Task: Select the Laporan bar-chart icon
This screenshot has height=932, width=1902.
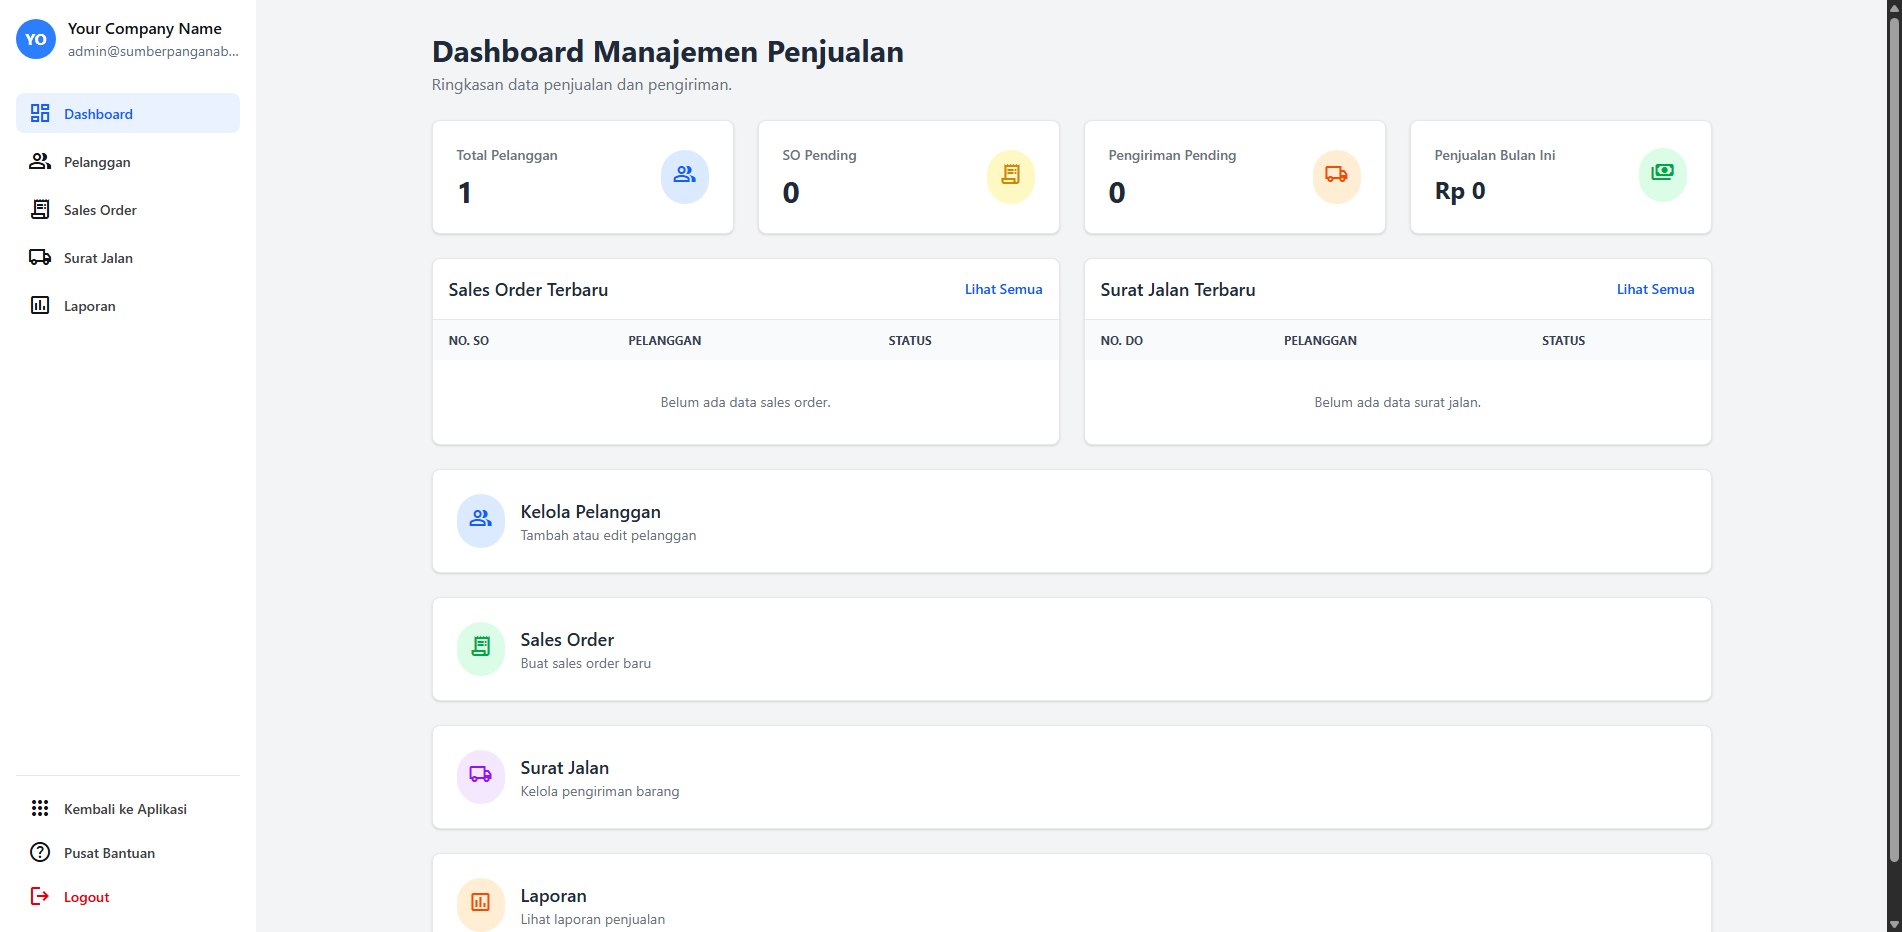Action: [x=40, y=305]
